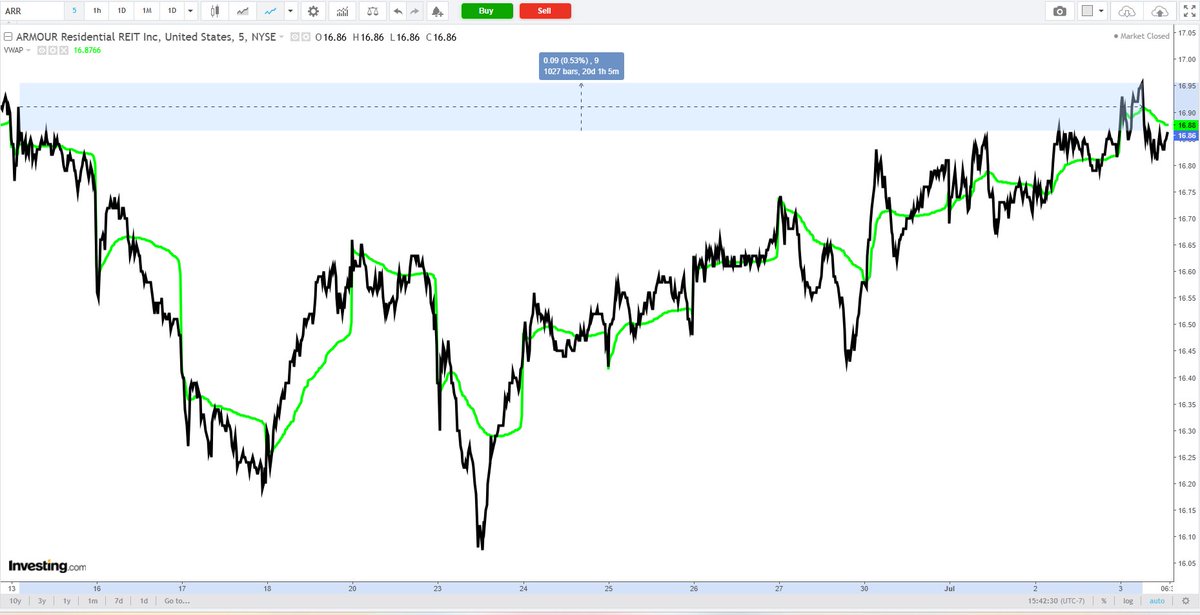Toggle log scale on the price axis
Viewport: 1200px width, 615px height.
coord(1128,601)
